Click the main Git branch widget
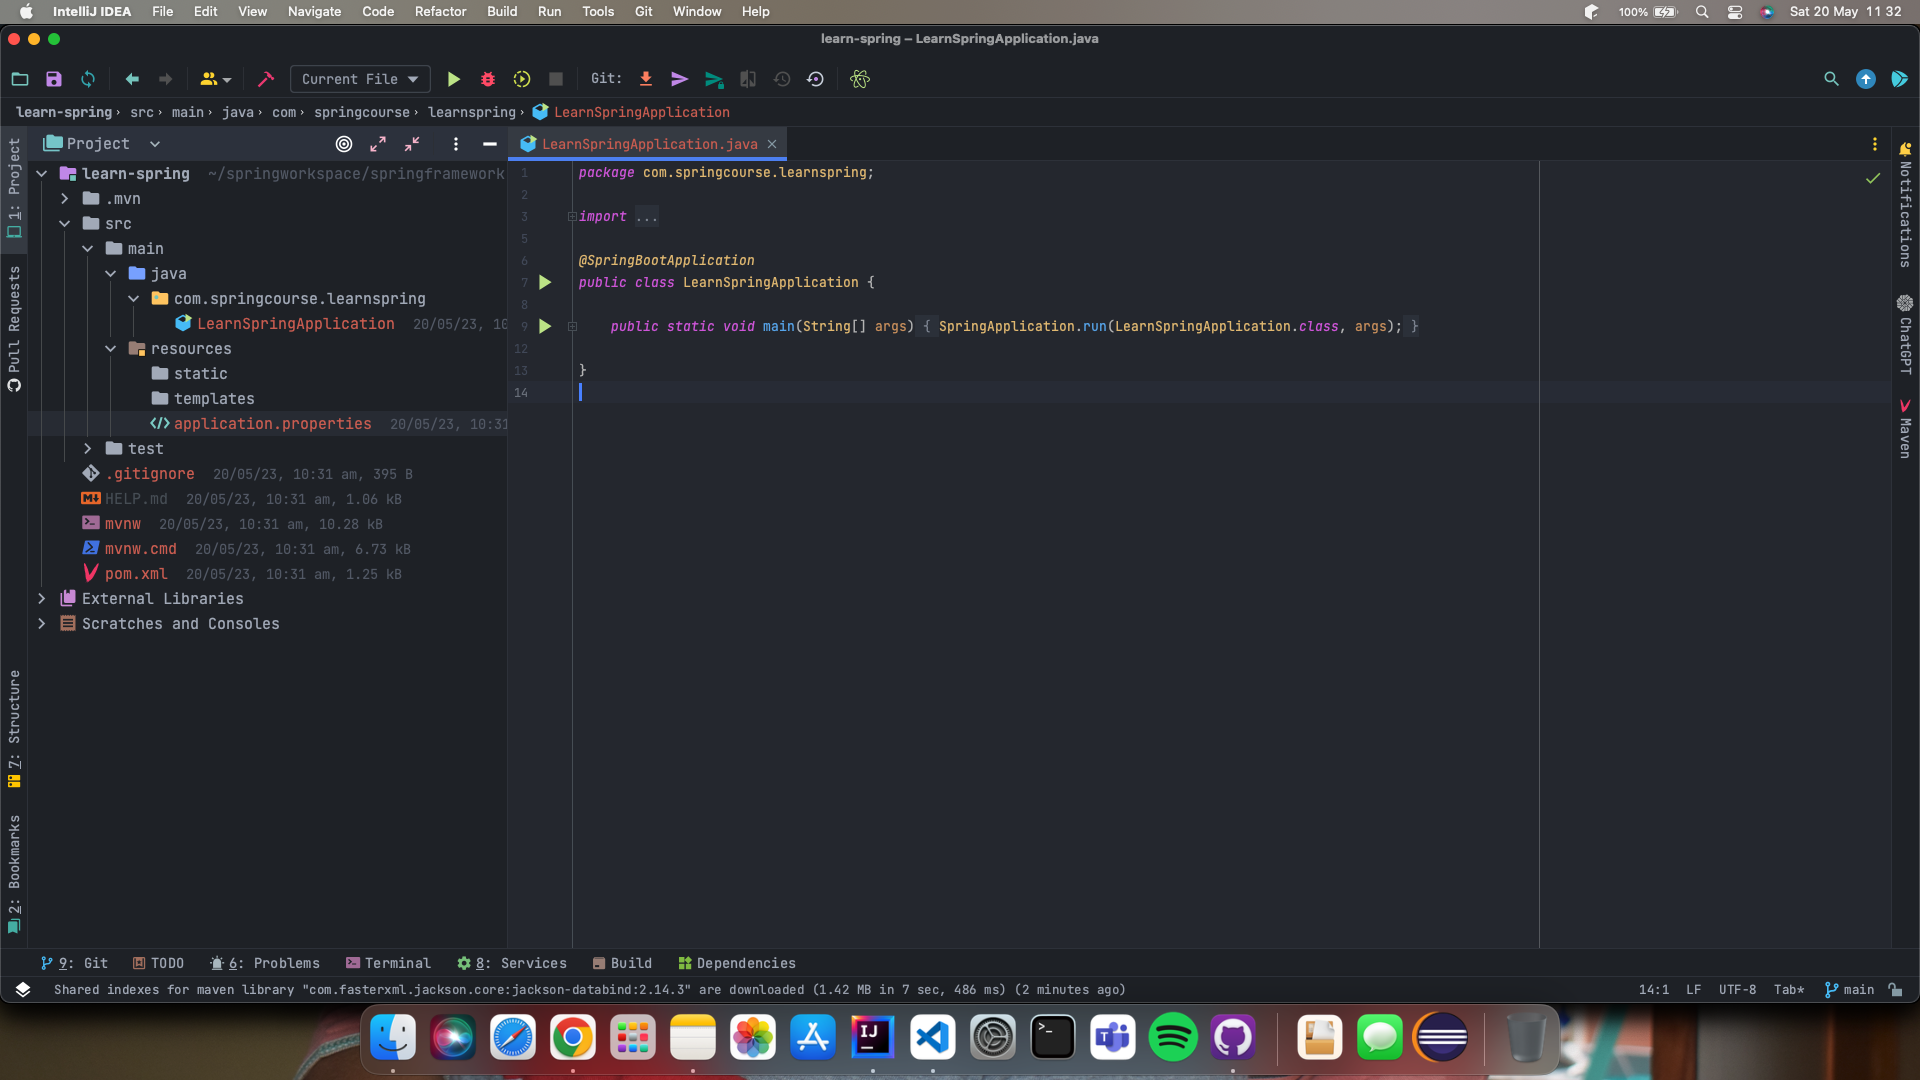Image resolution: width=1920 pixels, height=1080 pixels. tap(1849, 990)
